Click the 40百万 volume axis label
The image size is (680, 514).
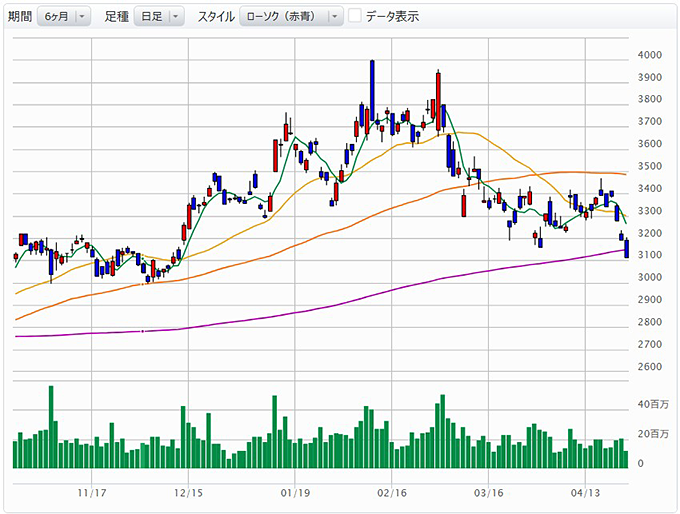tap(651, 405)
